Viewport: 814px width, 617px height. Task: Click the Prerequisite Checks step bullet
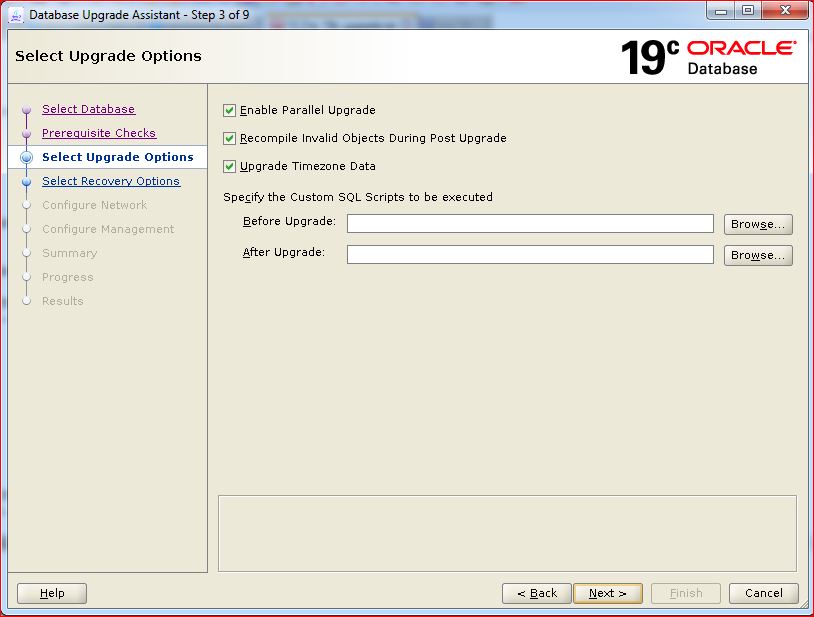click(27, 134)
